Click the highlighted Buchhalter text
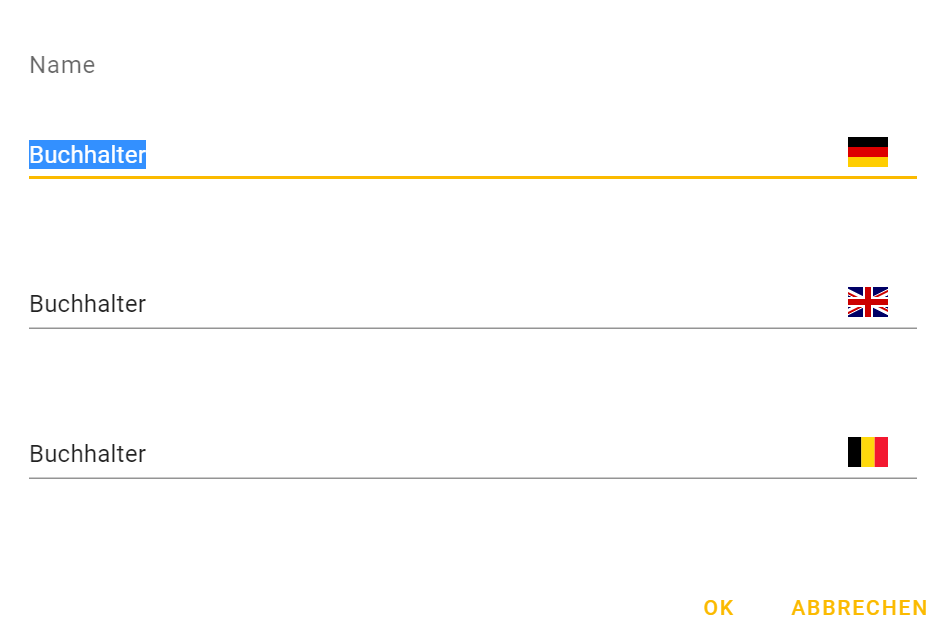 pos(87,155)
